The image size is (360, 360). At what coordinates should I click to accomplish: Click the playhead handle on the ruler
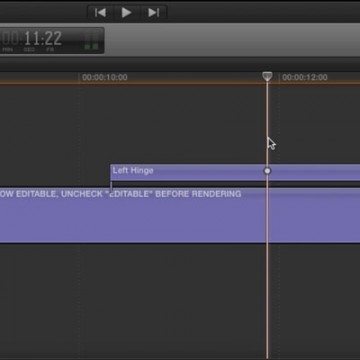[x=267, y=76]
